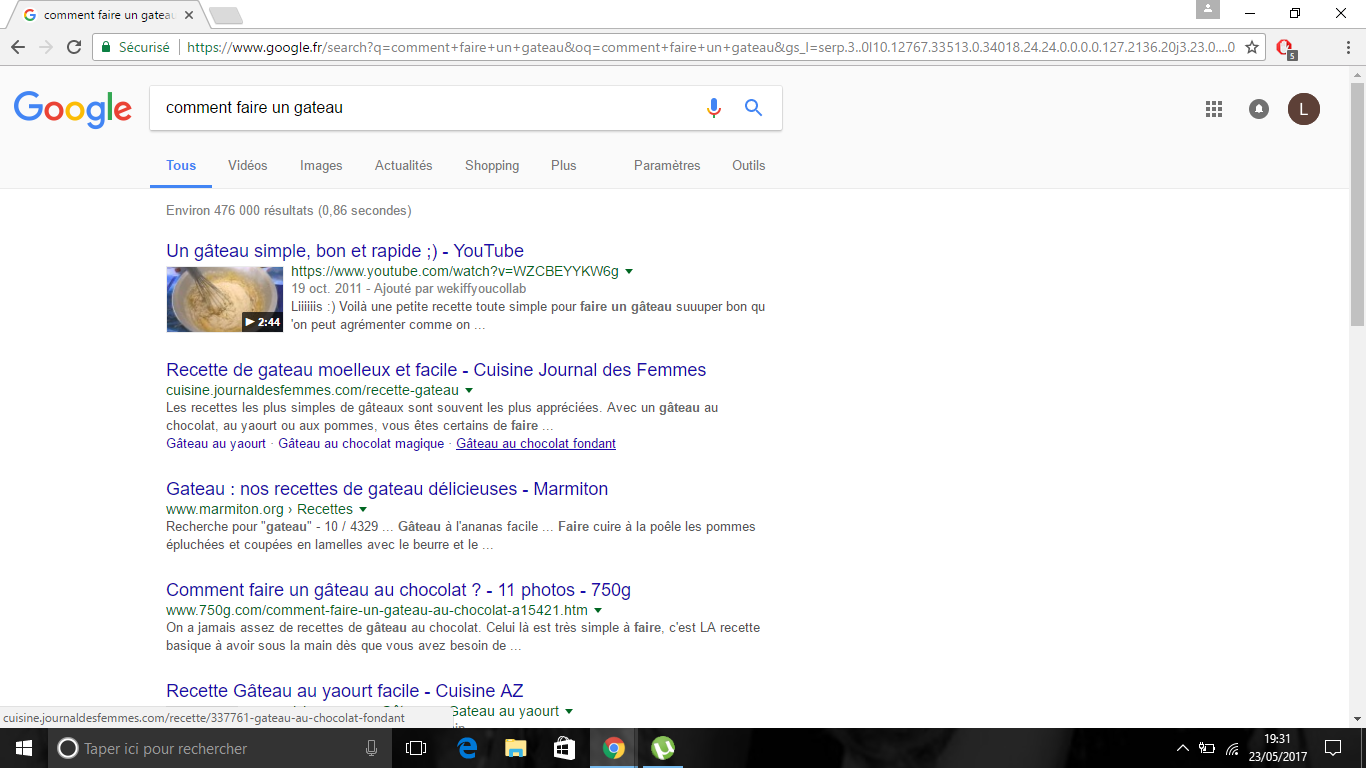1366x768 pixels.
Task: Open the Chrome three-dot menu
Action: point(1349,47)
